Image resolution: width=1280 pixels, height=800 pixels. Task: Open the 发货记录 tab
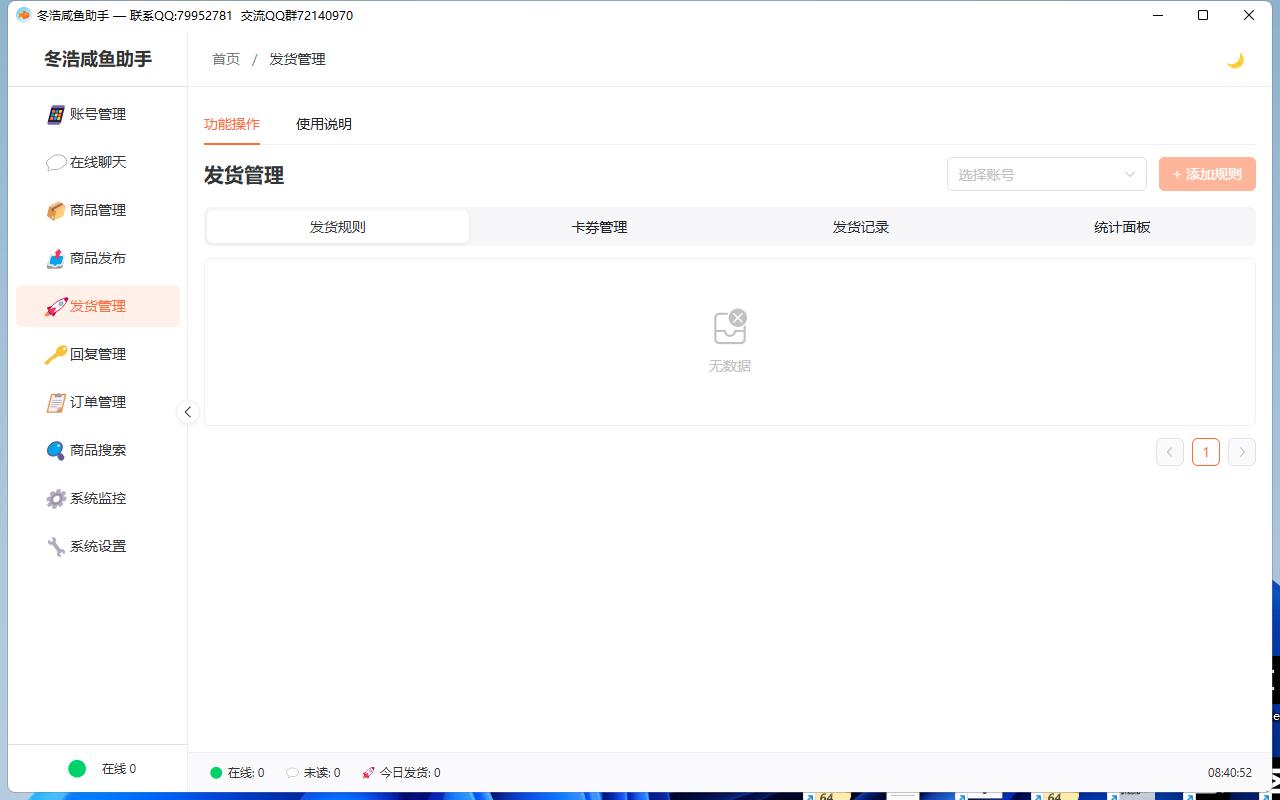click(861, 227)
